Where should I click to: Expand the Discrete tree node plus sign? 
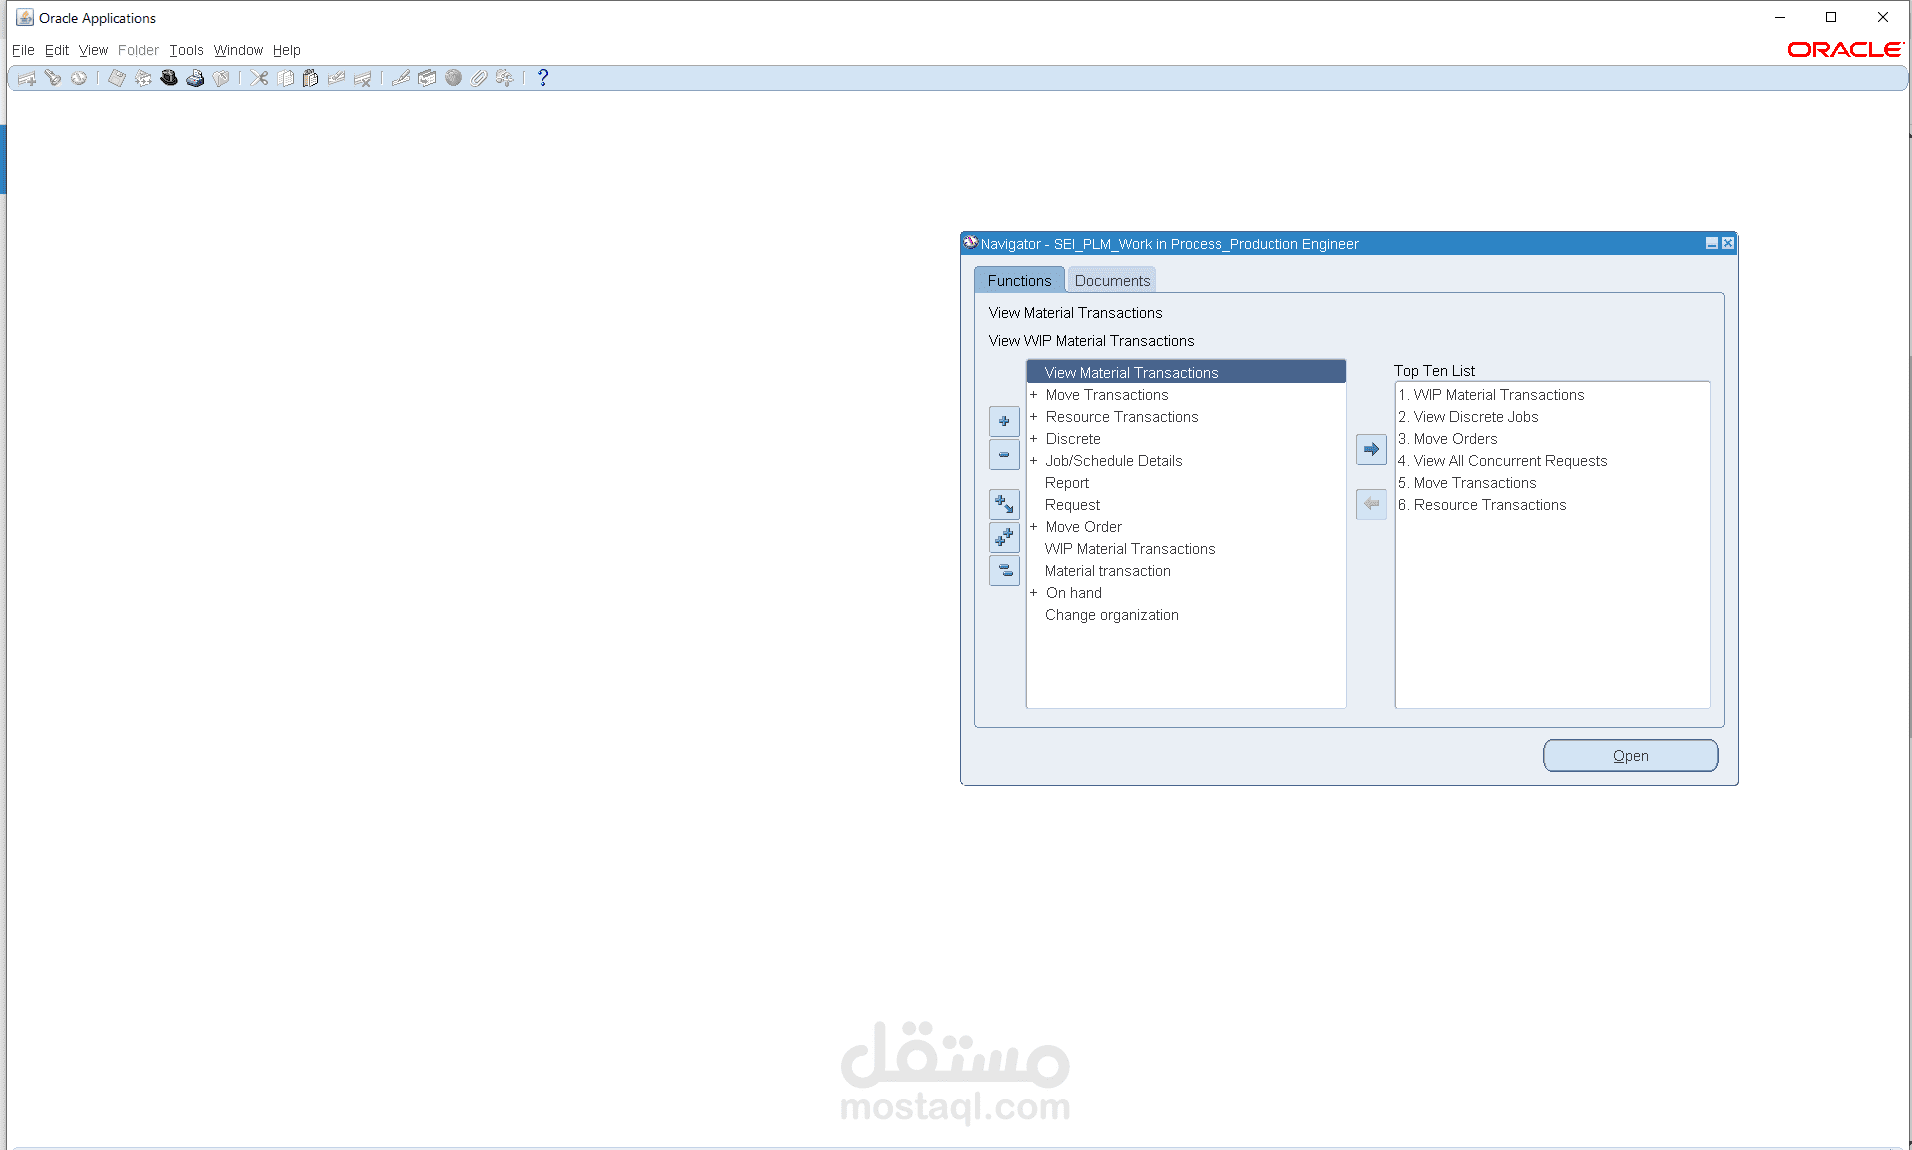1034,439
